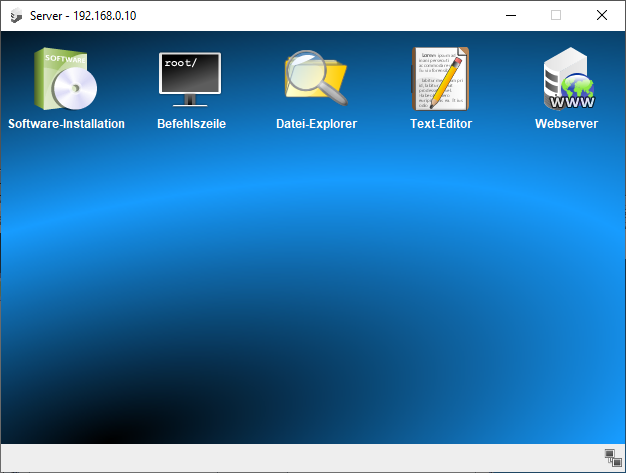This screenshot has width=626, height=473.
Task: Launch the Befehlszeile terminal icon
Action: (x=190, y=79)
